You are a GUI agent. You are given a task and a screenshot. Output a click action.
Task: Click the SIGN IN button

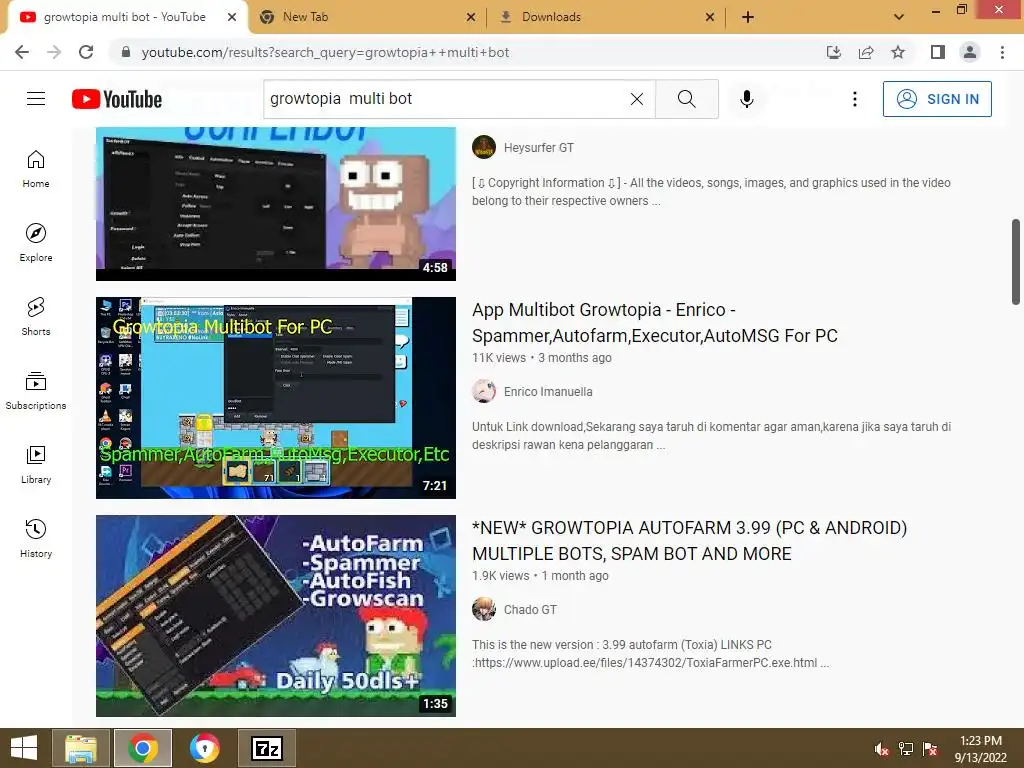937,99
